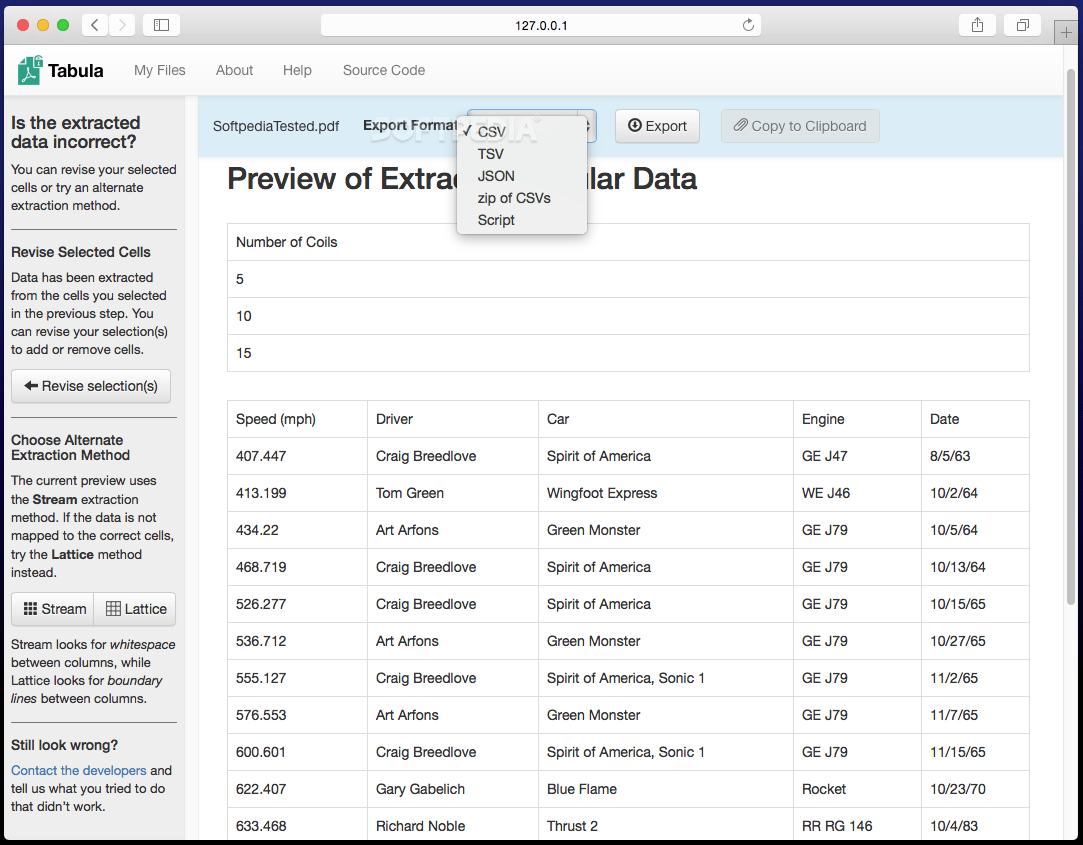
Task: Click the speed cell 468.719
Action: pyautogui.click(x=298, y=567)
